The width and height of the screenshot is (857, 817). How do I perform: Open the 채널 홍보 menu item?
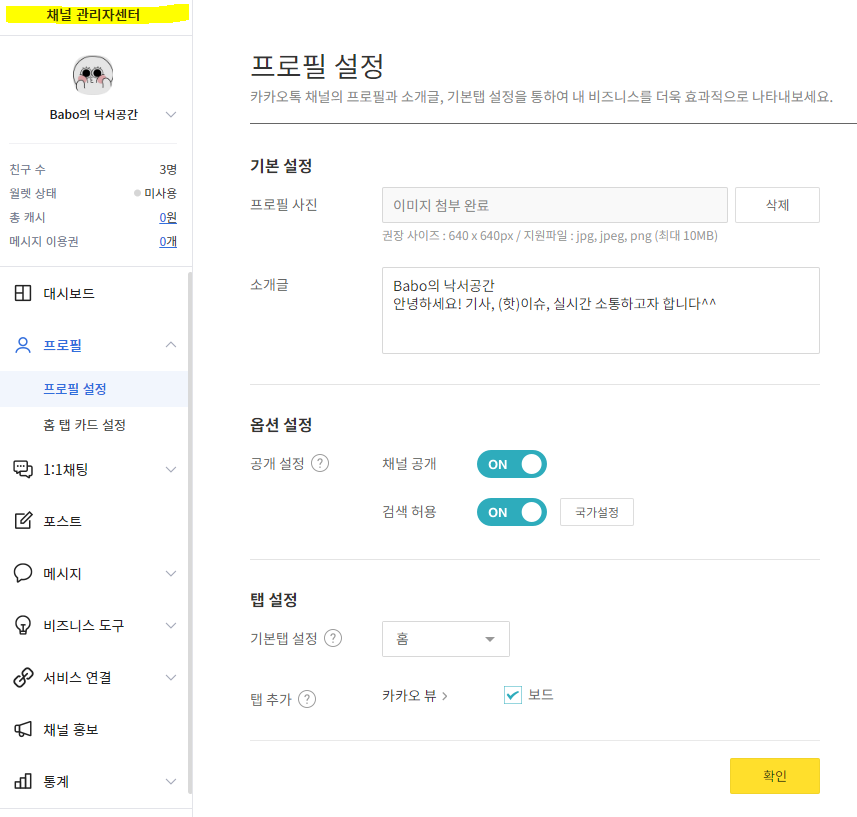(71, 730)
